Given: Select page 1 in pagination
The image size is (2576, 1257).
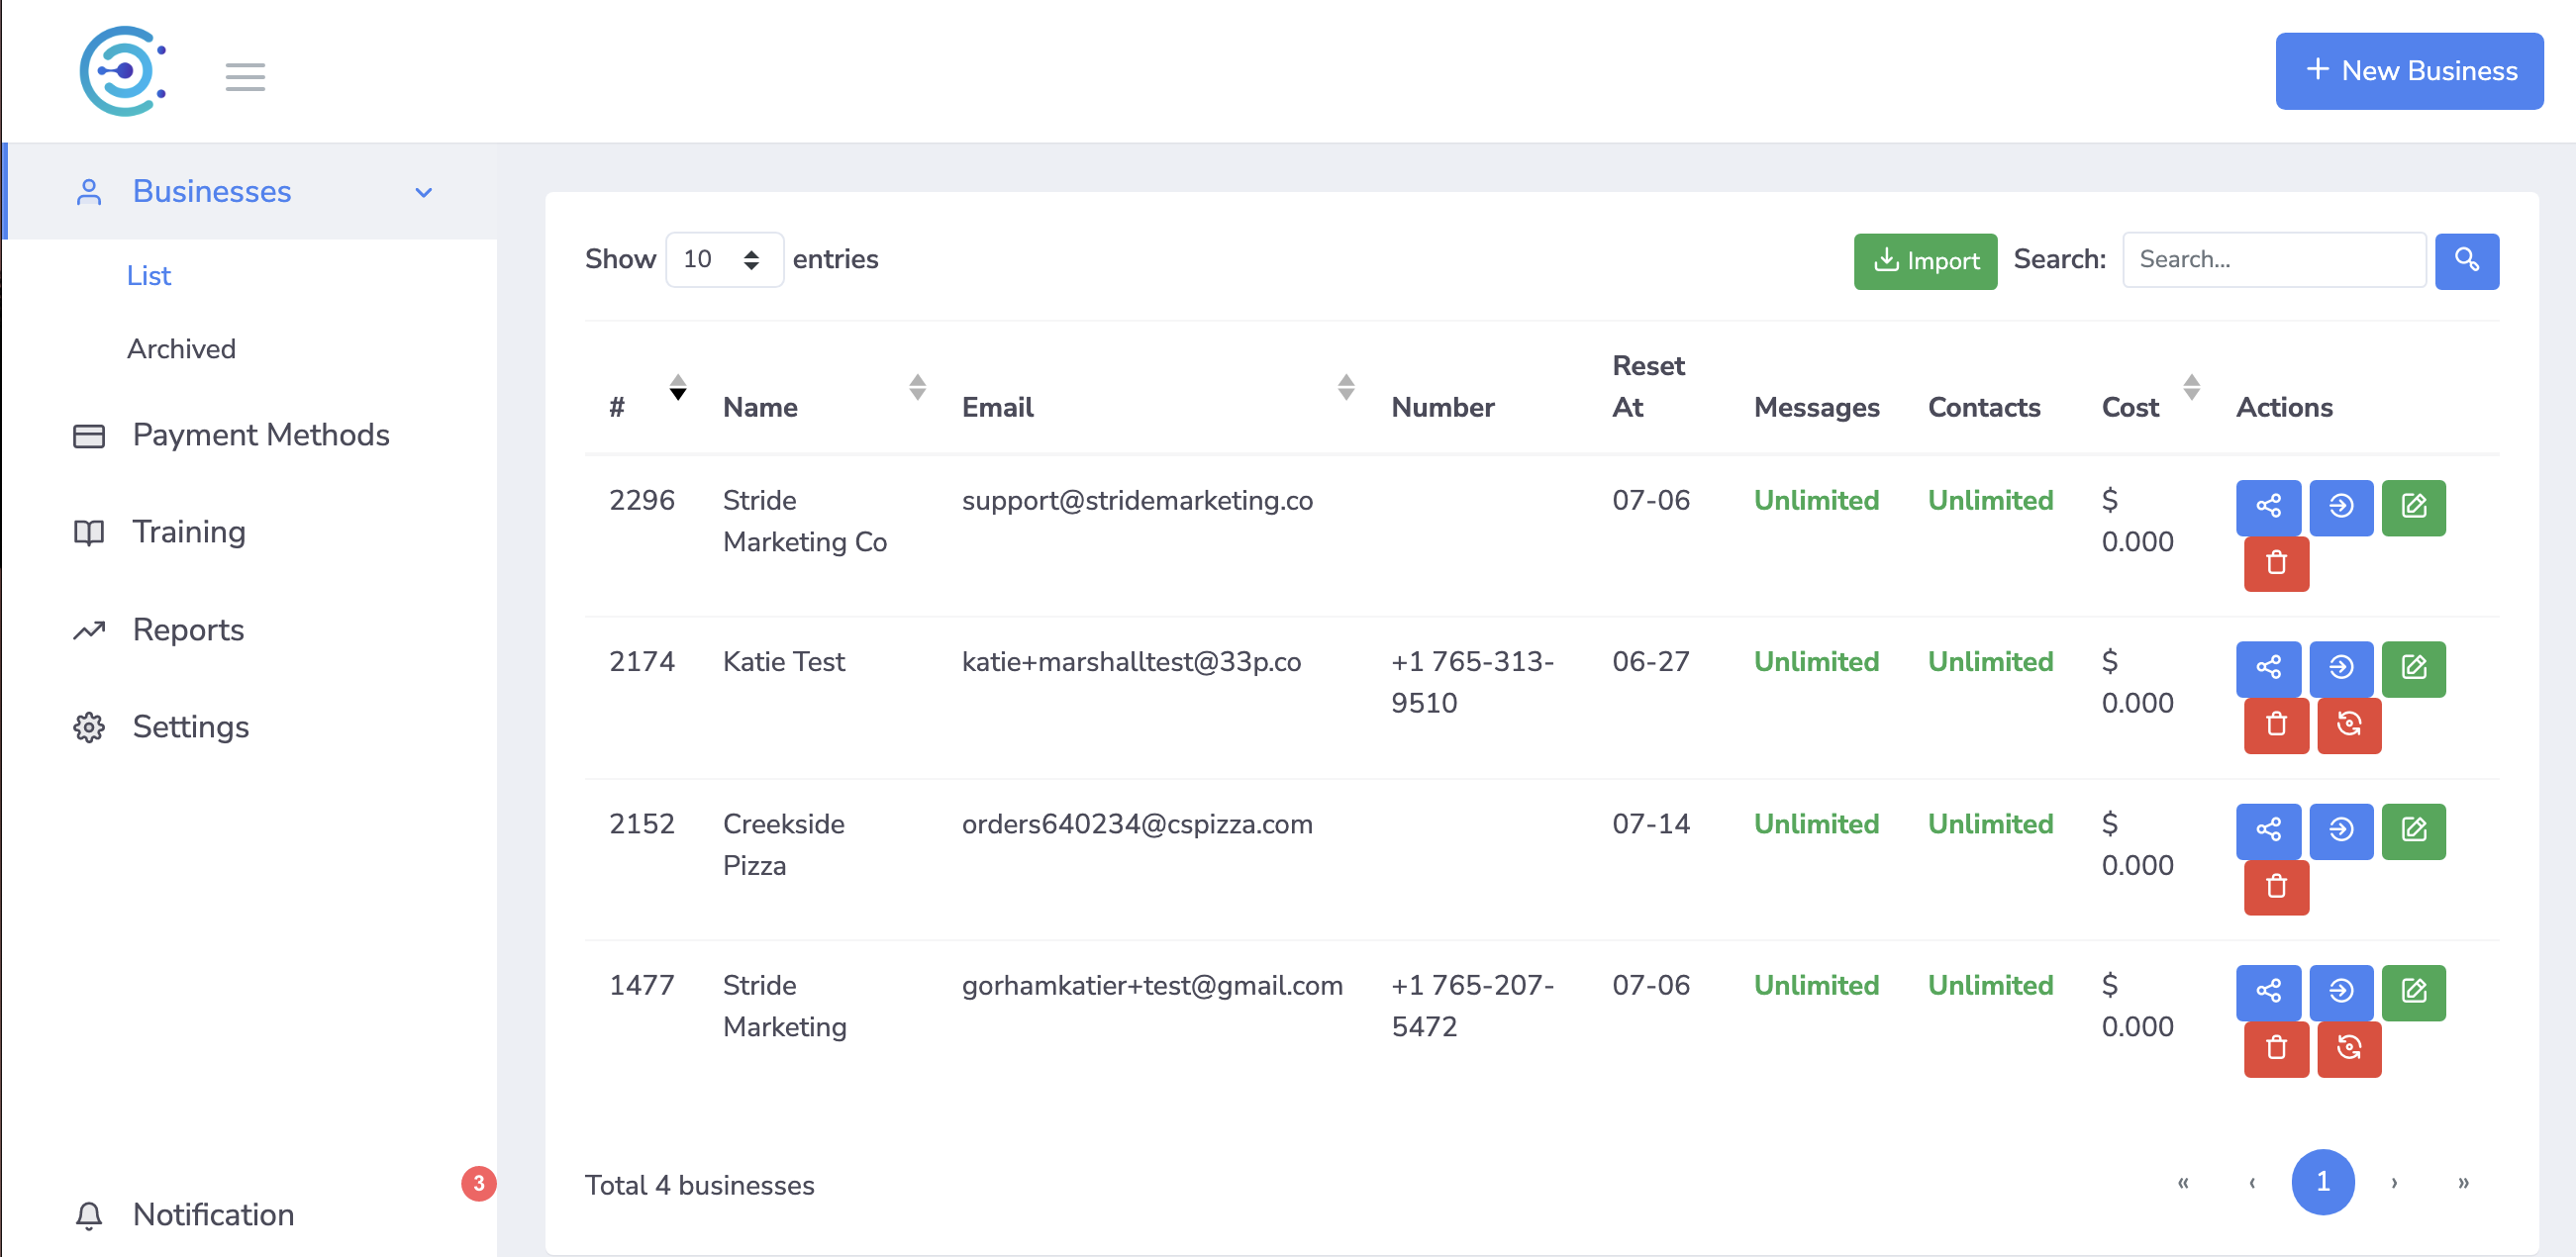Looking at the screenshot, I should pyautogui.click(x=2321, y=1182).
